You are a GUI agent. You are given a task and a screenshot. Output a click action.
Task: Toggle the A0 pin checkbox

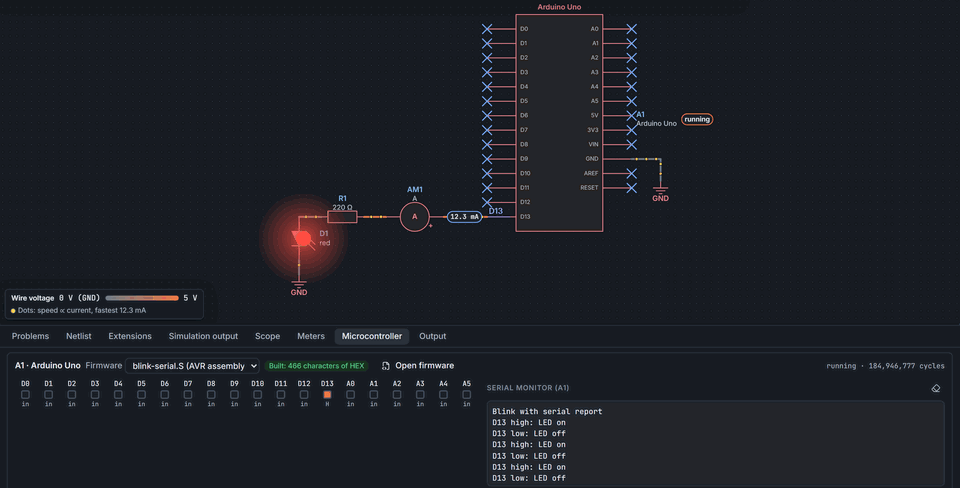[350, 395]
